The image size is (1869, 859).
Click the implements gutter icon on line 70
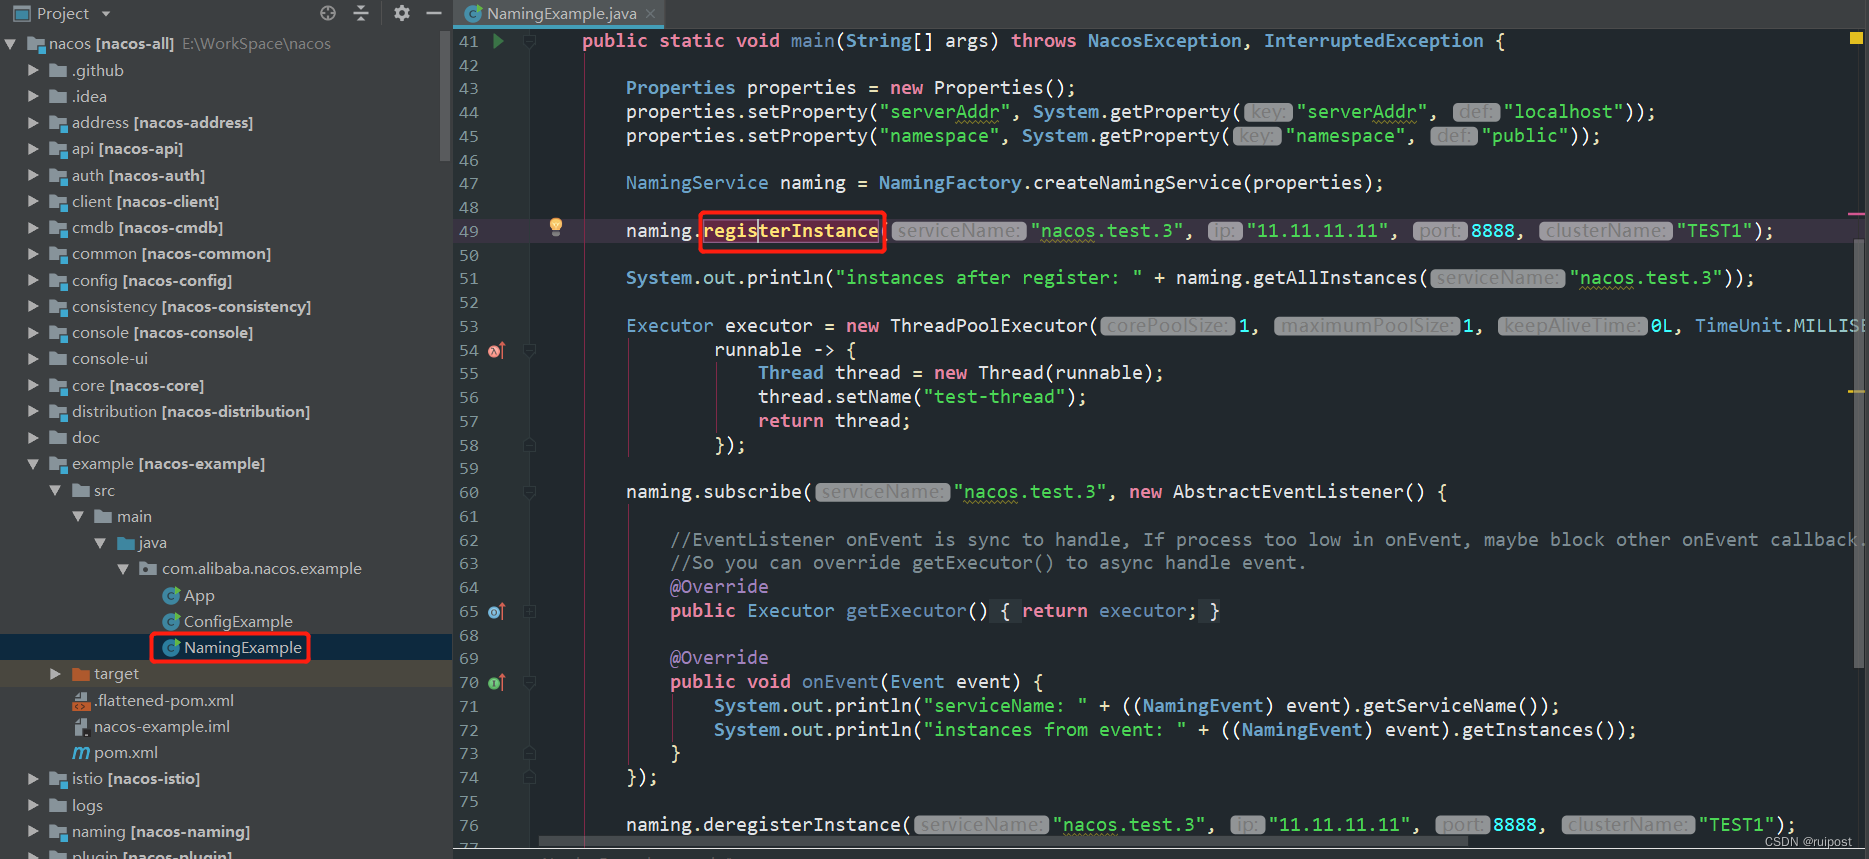click(496, 682)
